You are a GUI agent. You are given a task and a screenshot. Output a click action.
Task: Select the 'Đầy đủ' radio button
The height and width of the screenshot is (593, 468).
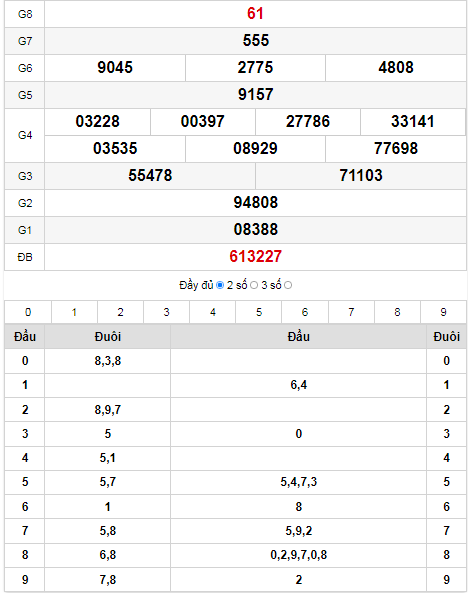(x=220, y=285)
